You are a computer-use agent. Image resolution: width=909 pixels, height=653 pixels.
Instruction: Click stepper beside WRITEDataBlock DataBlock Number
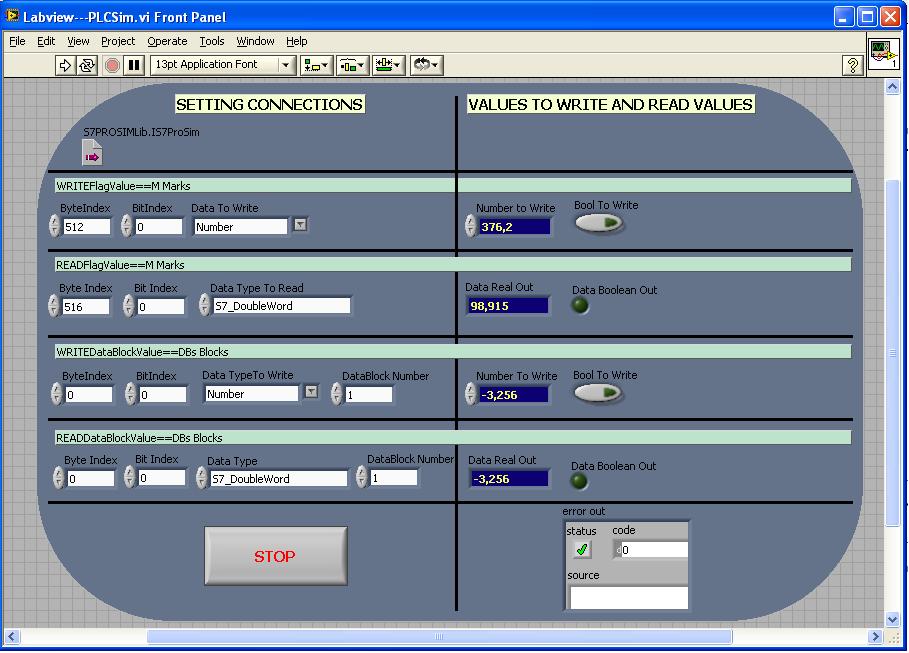coord(336,394)
